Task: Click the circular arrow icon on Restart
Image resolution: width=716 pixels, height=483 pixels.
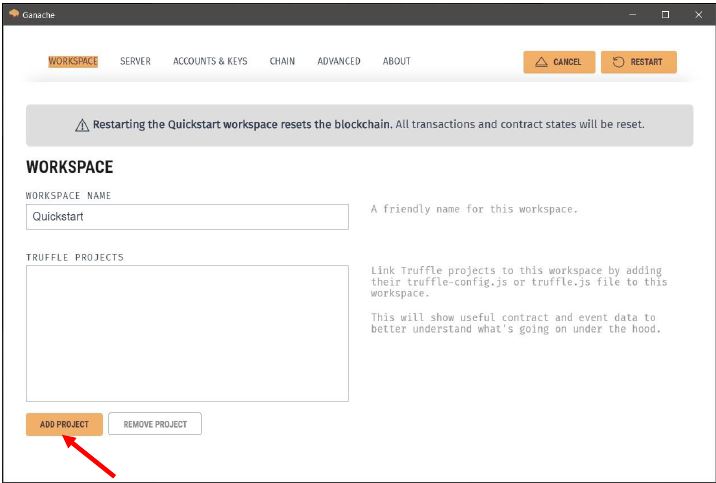Action: point(619,62)
